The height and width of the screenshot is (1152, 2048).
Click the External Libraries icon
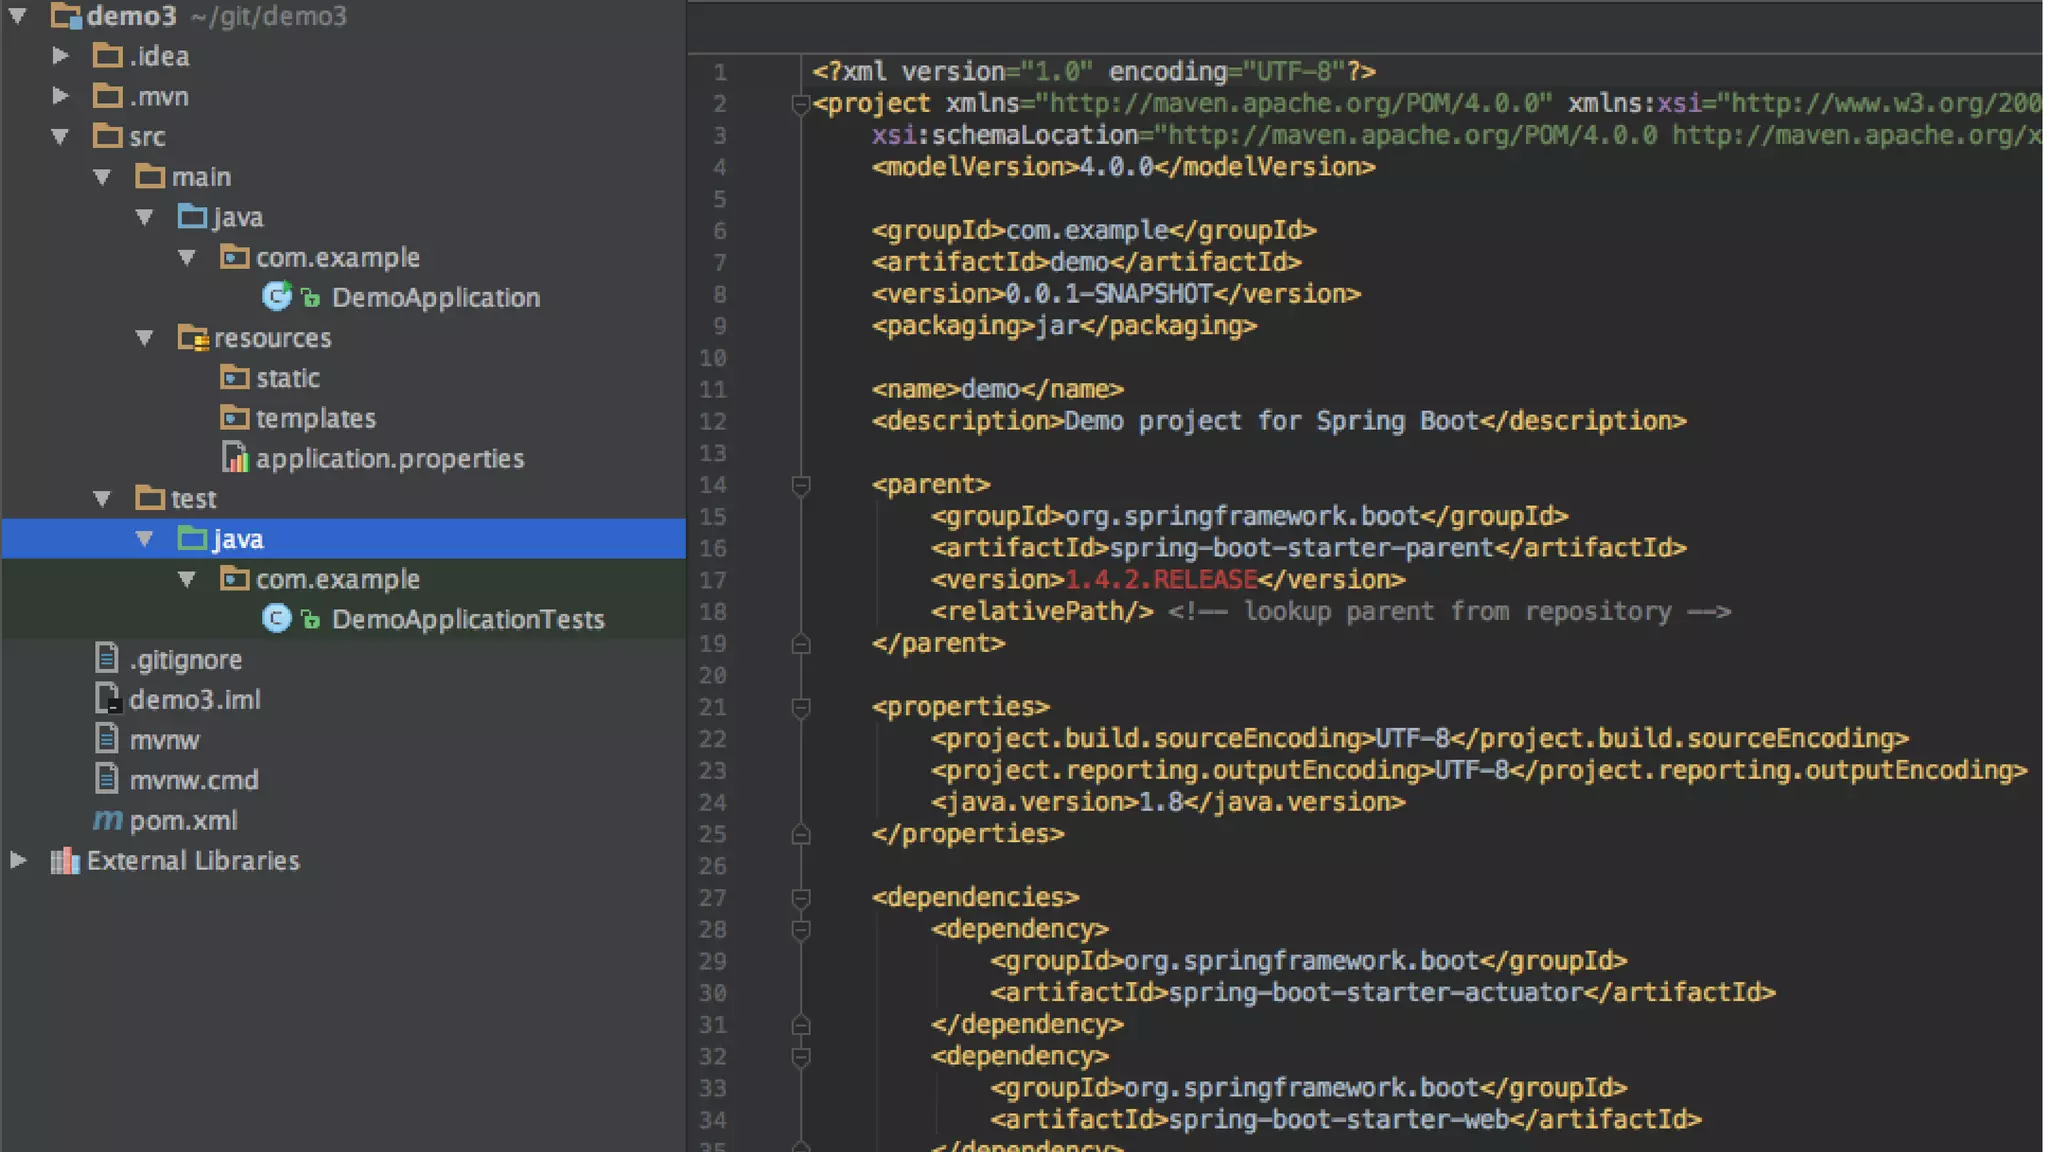[65, 860]
